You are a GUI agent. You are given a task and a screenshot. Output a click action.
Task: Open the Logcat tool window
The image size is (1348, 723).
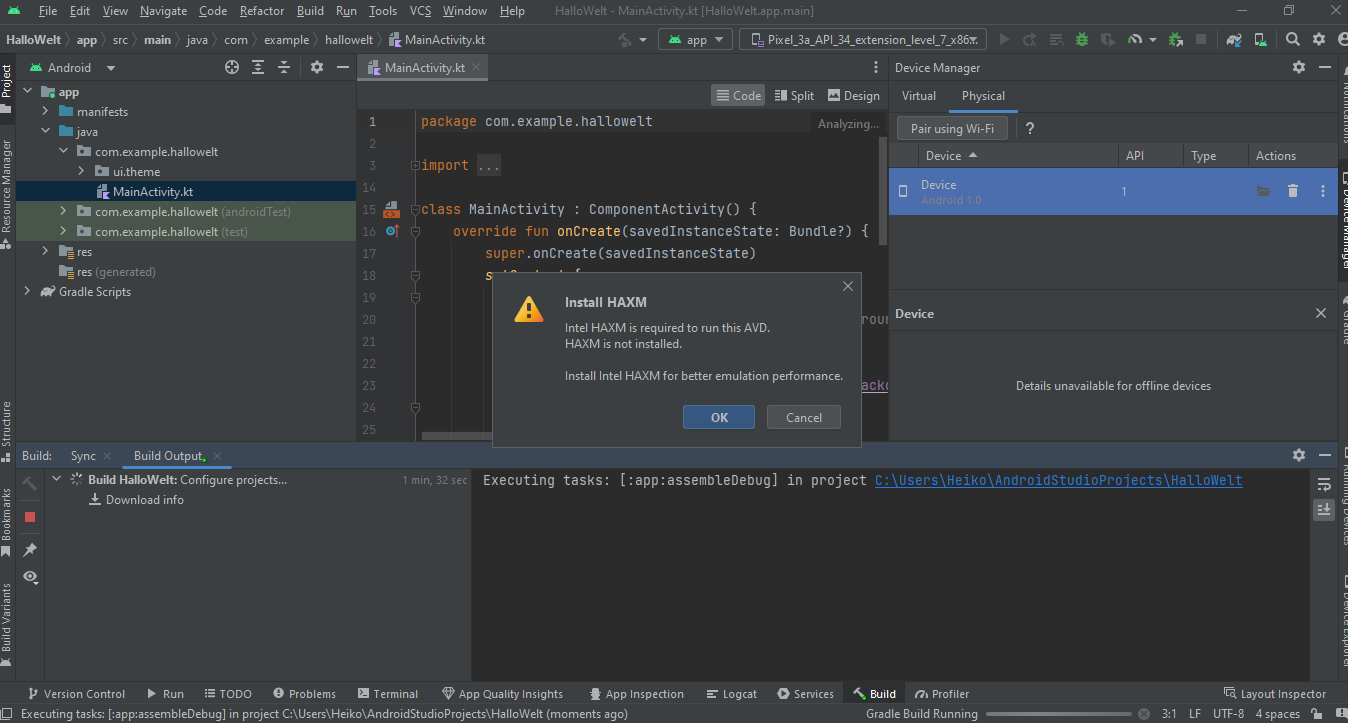tap(731, 694)
